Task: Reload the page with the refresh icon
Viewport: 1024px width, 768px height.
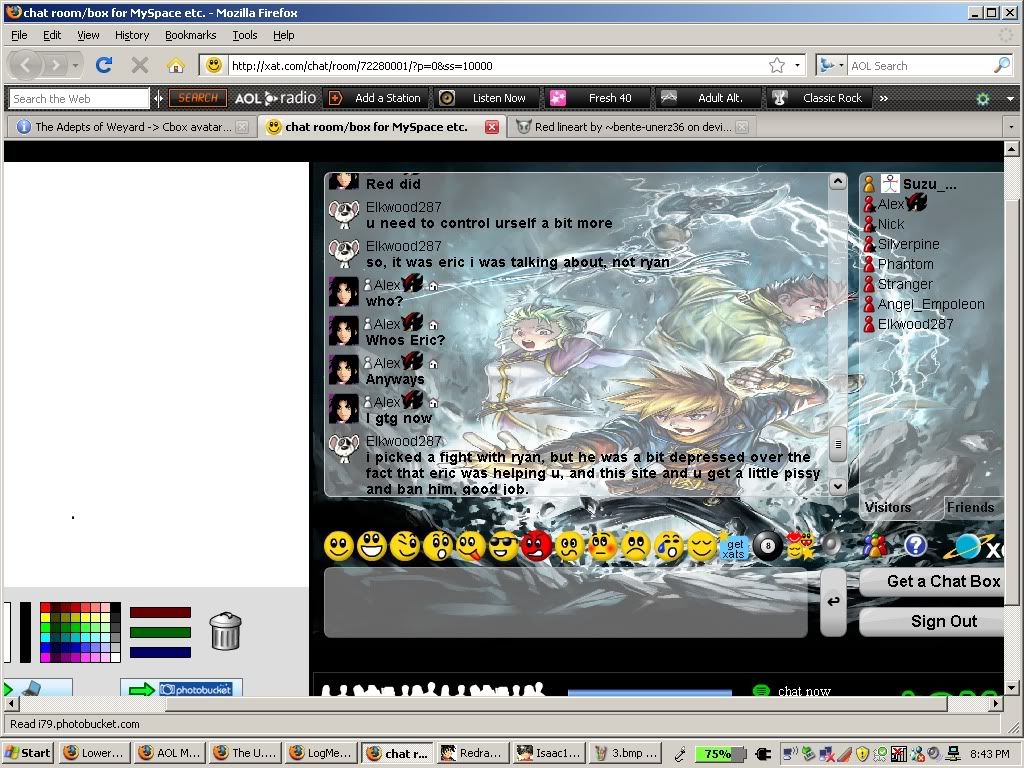Action: tap(103, 65)
